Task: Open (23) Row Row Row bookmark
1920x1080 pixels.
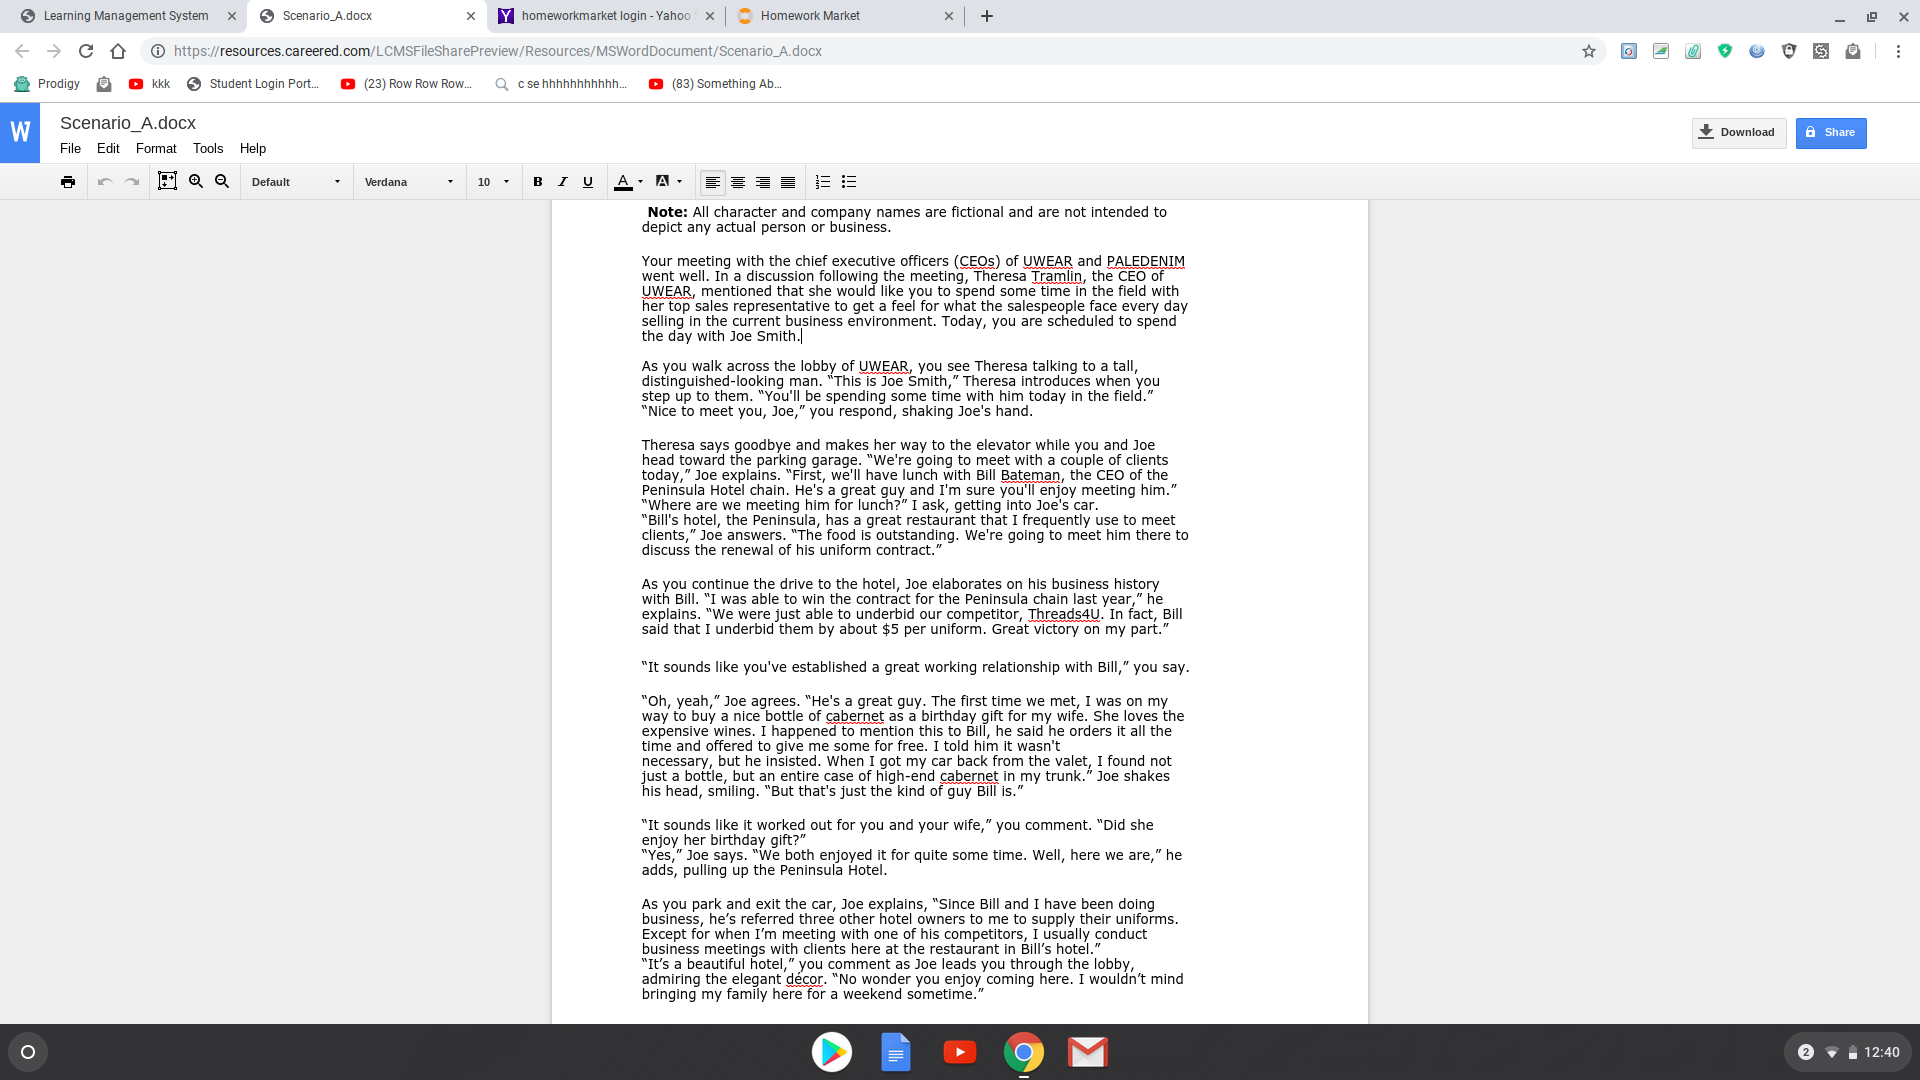Action: pyautogui.click(x=406, y=84)
